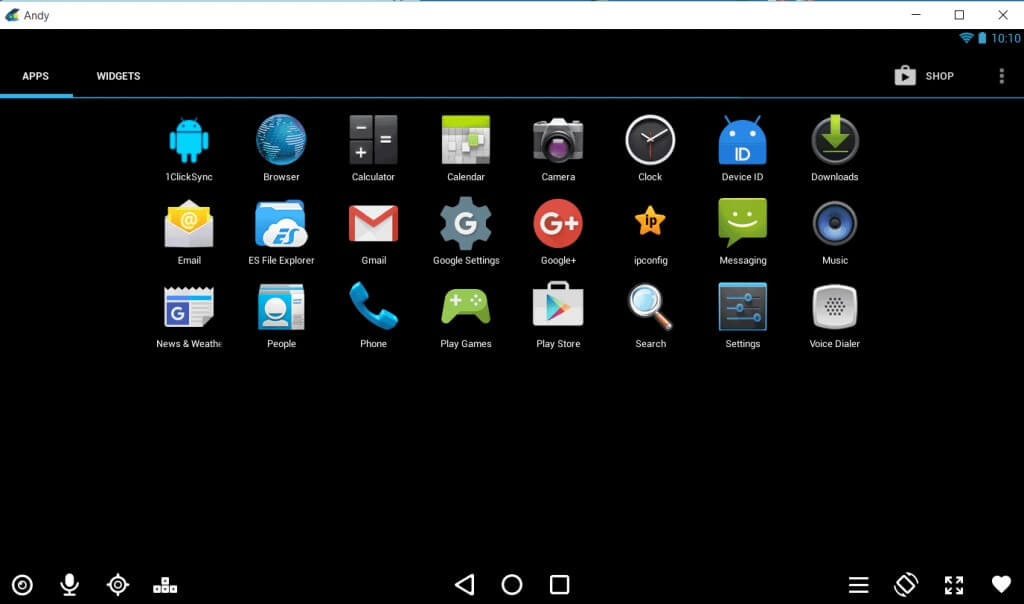Image resolution: width=1024 pixels, height=604 pixels.
Task: Toggle the microphone in bottom toolbar
Action: pos(69,585)
